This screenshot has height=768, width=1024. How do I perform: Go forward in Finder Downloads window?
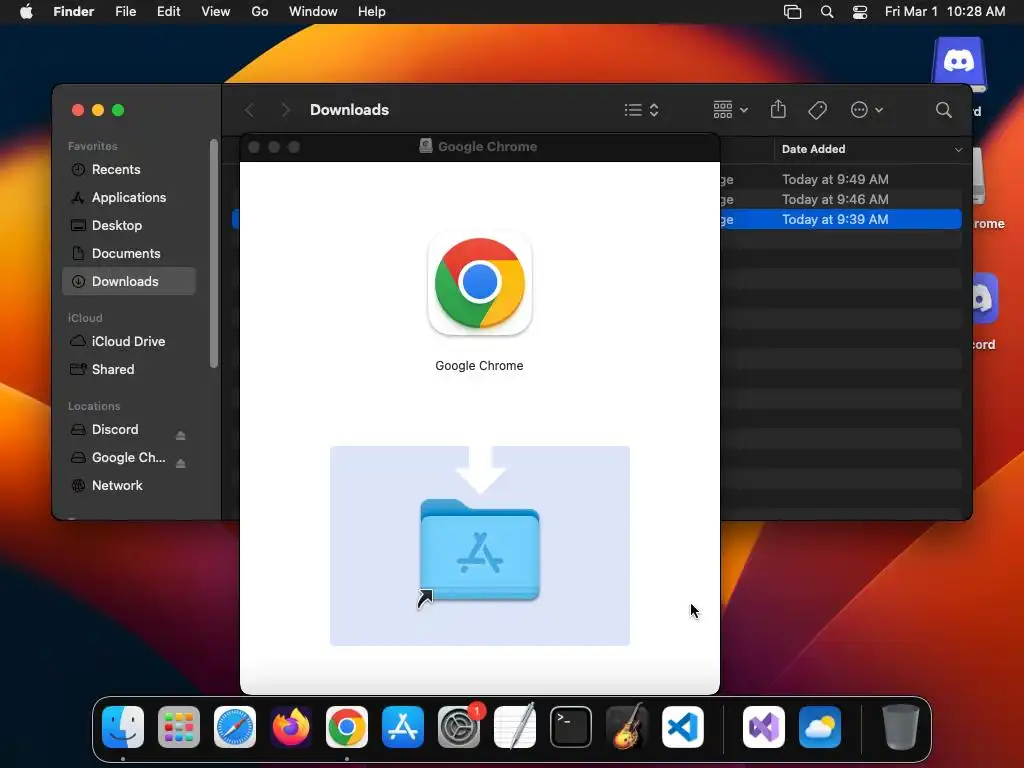(x=285, y=110)
